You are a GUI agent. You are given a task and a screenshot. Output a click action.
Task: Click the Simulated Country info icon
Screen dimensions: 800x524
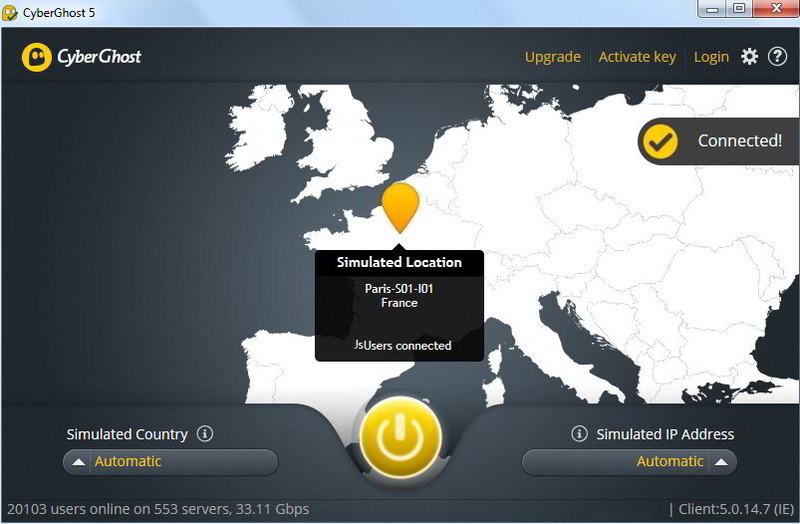(x=205, y=434)
